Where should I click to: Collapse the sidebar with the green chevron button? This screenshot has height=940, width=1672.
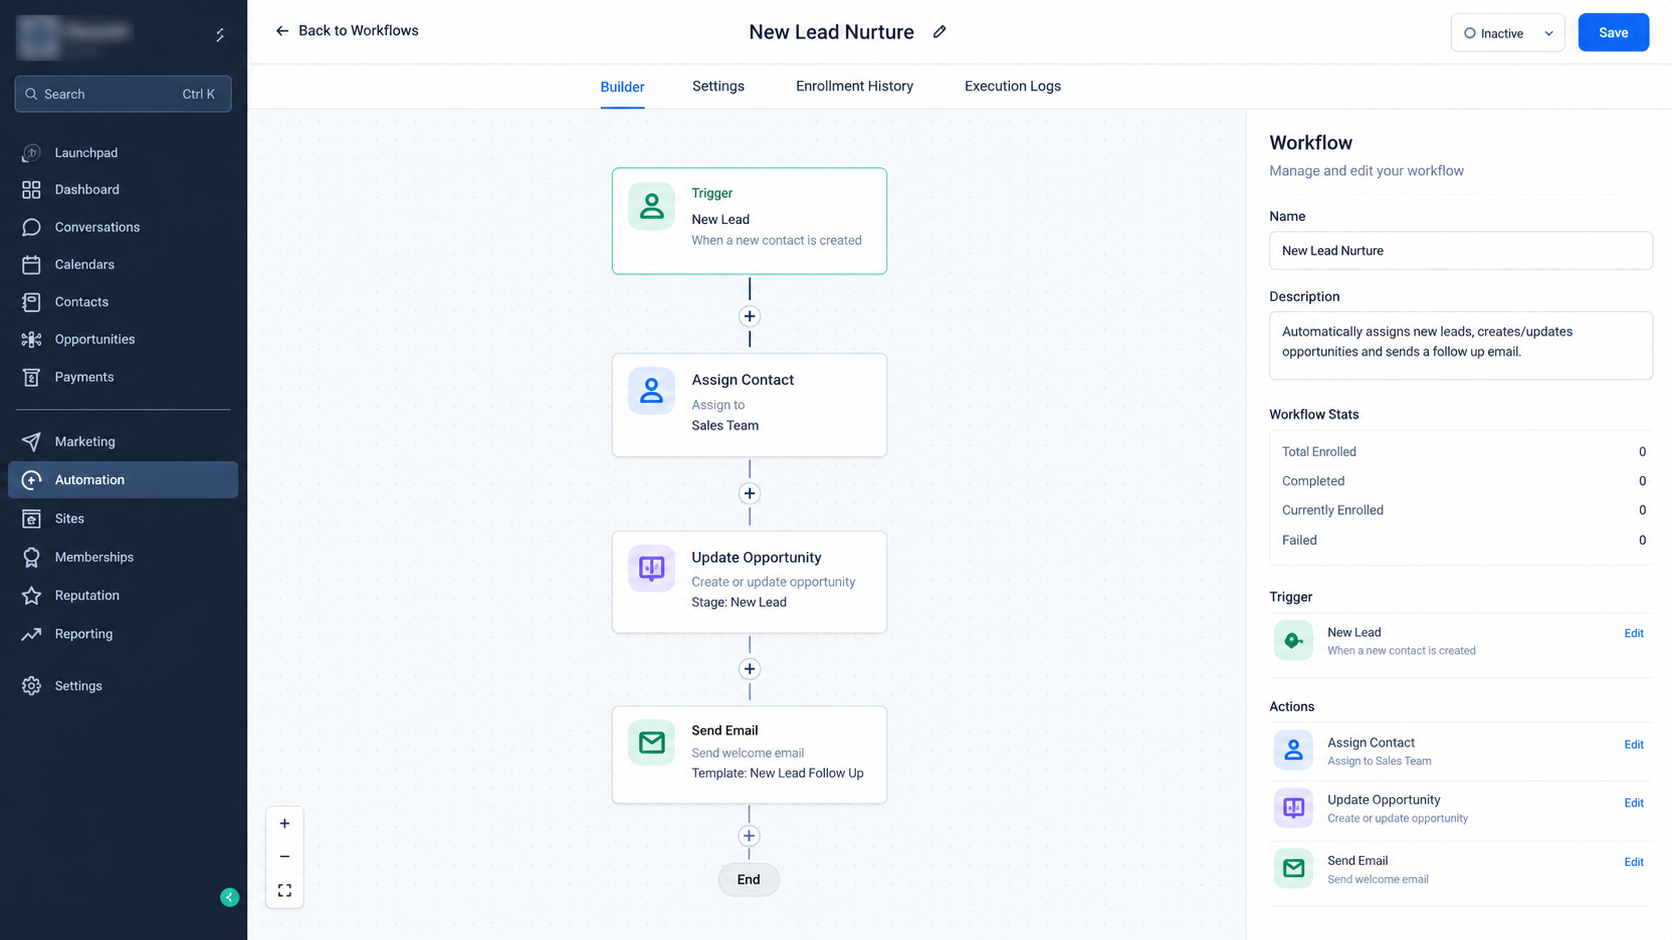pyautogui.click(x=230, y=897)
